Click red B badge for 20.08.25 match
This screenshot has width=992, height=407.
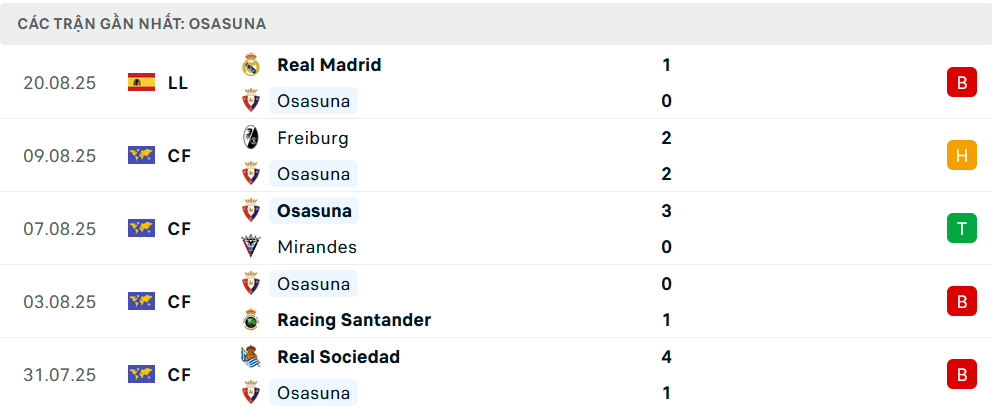coord(961,83)
